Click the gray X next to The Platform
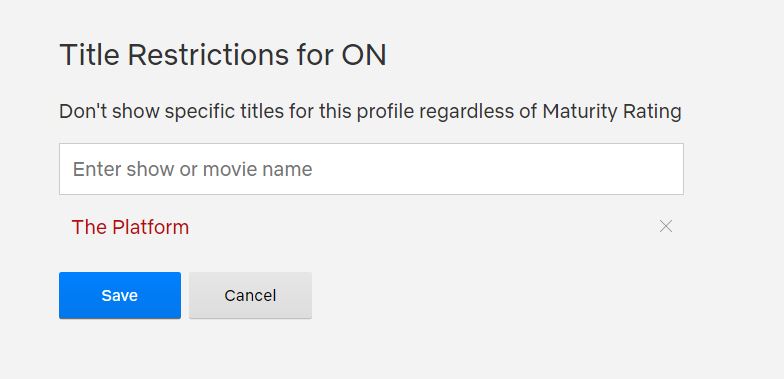The image size is (784, 379). tap(666, 226)
